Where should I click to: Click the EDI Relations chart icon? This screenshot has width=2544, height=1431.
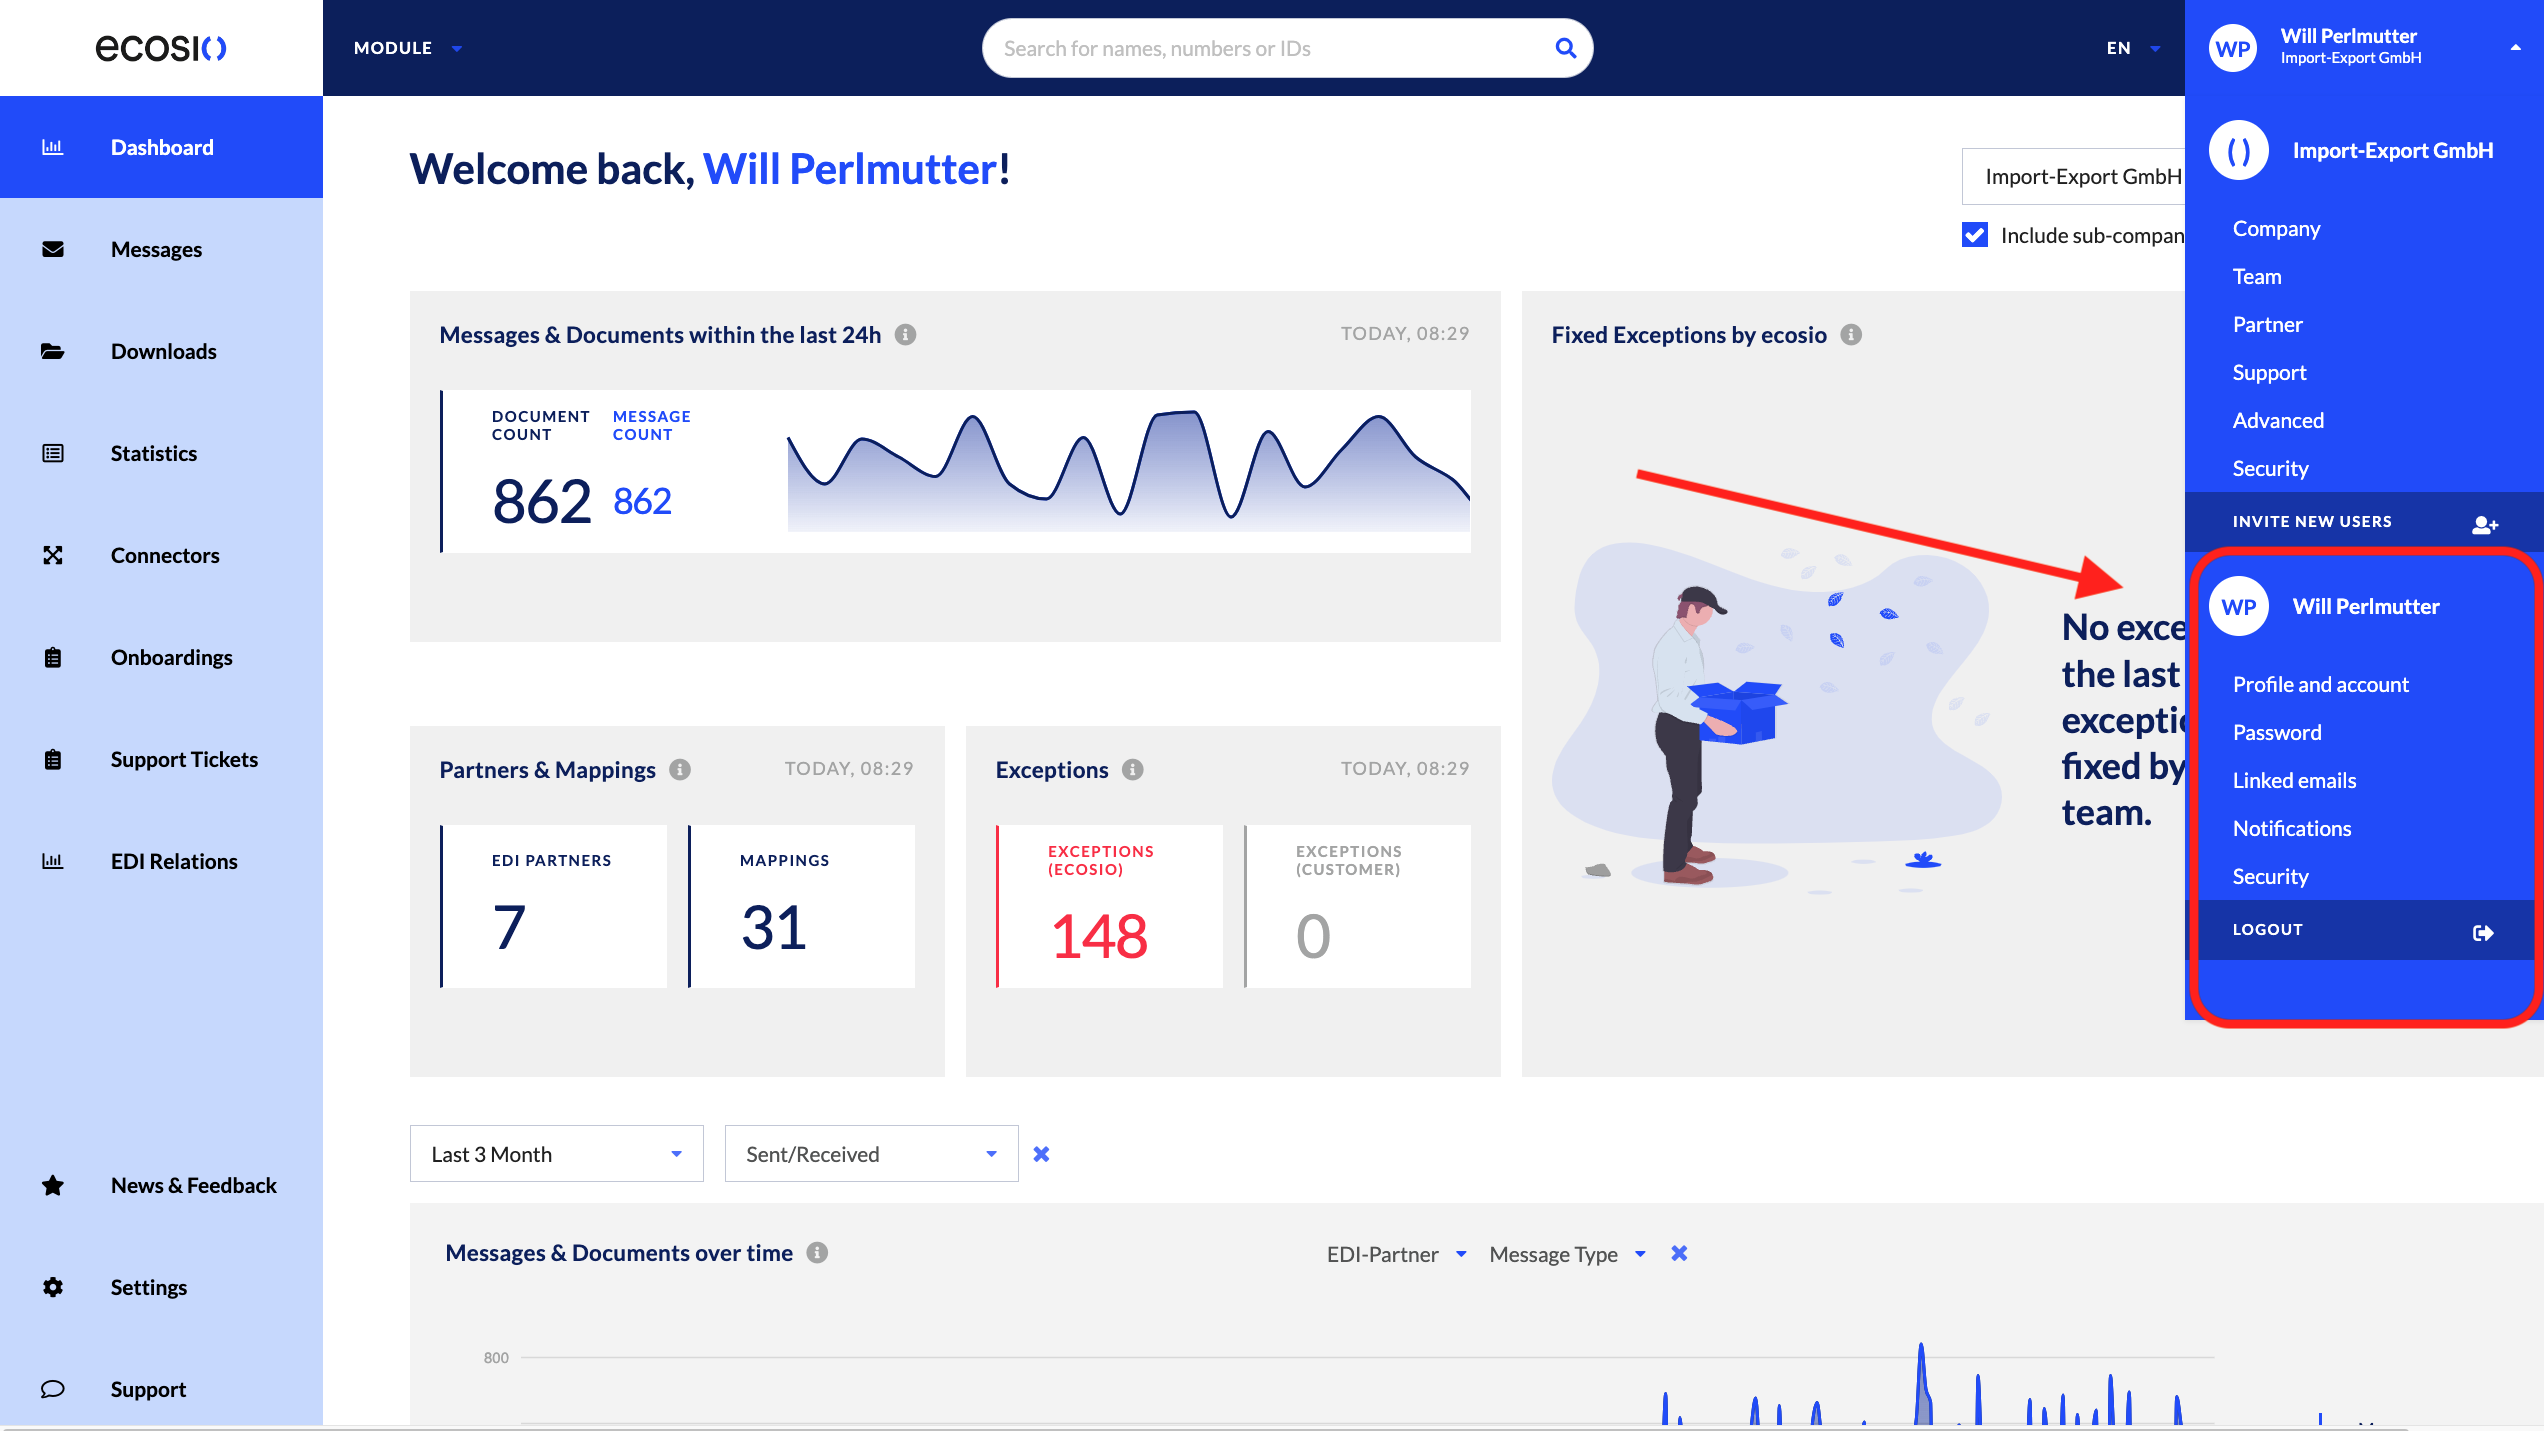click(53, 861)
